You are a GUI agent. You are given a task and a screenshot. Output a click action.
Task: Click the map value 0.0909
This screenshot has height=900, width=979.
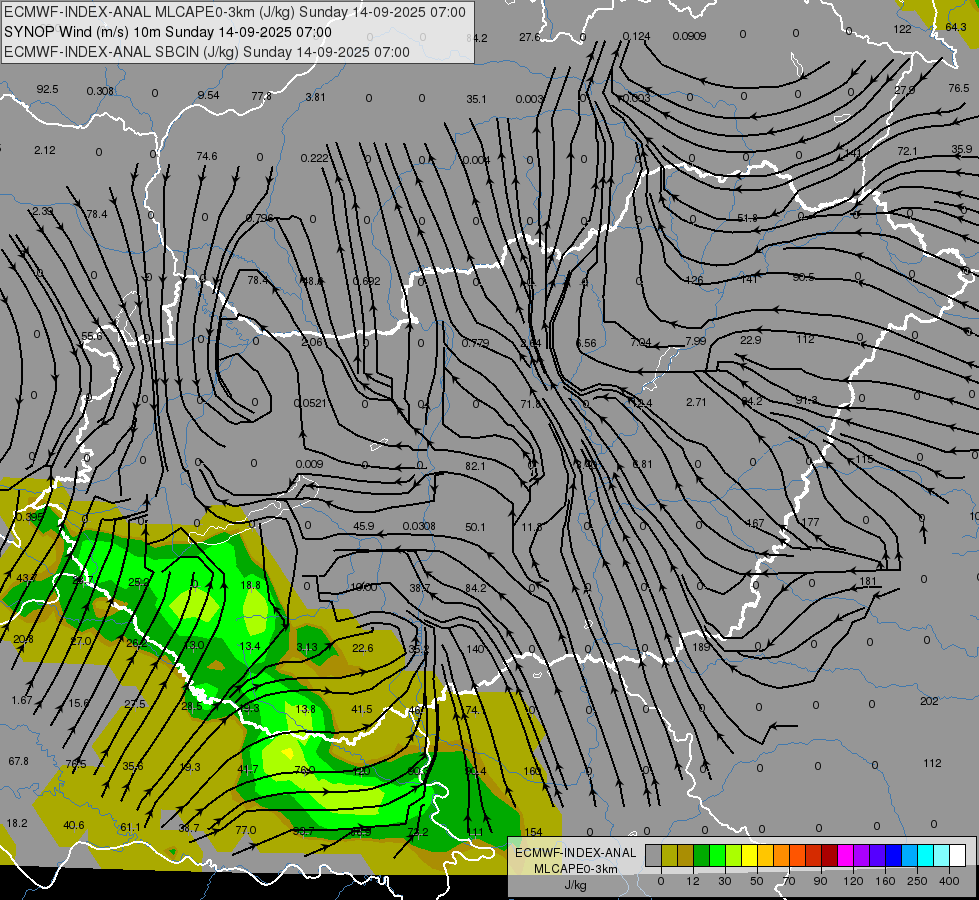[x=689, y=36]
